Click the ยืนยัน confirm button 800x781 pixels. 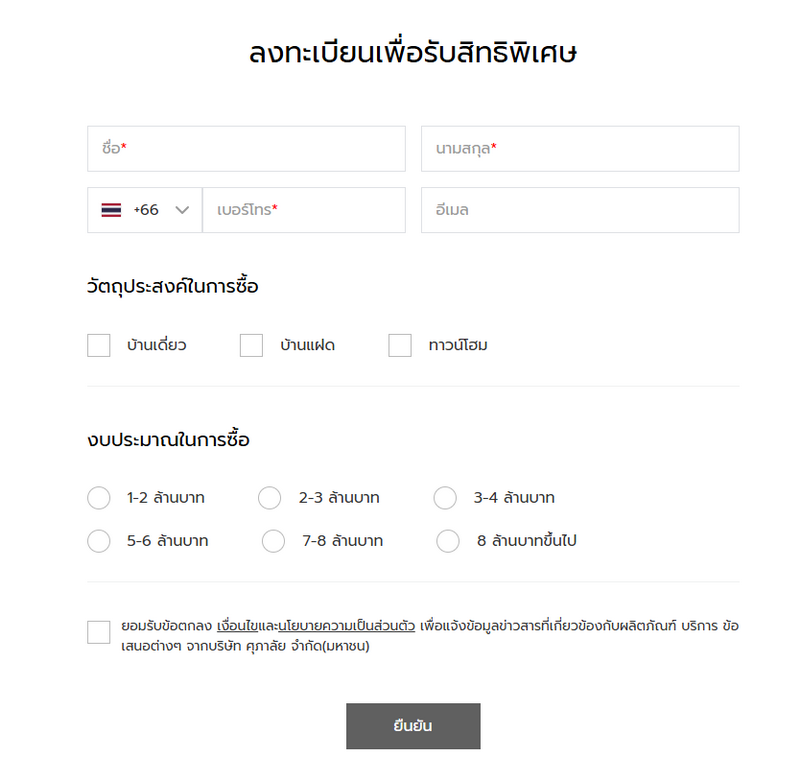(413, 726)
